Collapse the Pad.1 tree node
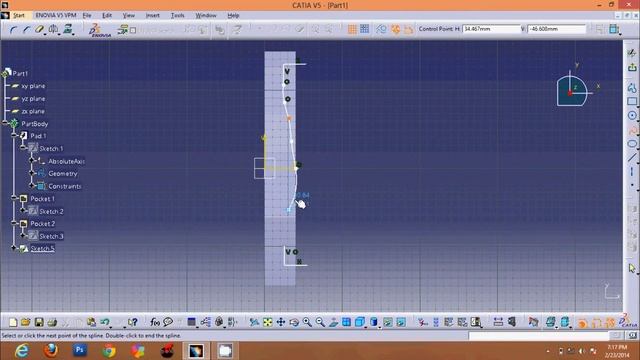 pyautogui.click(x=14, y=136)
